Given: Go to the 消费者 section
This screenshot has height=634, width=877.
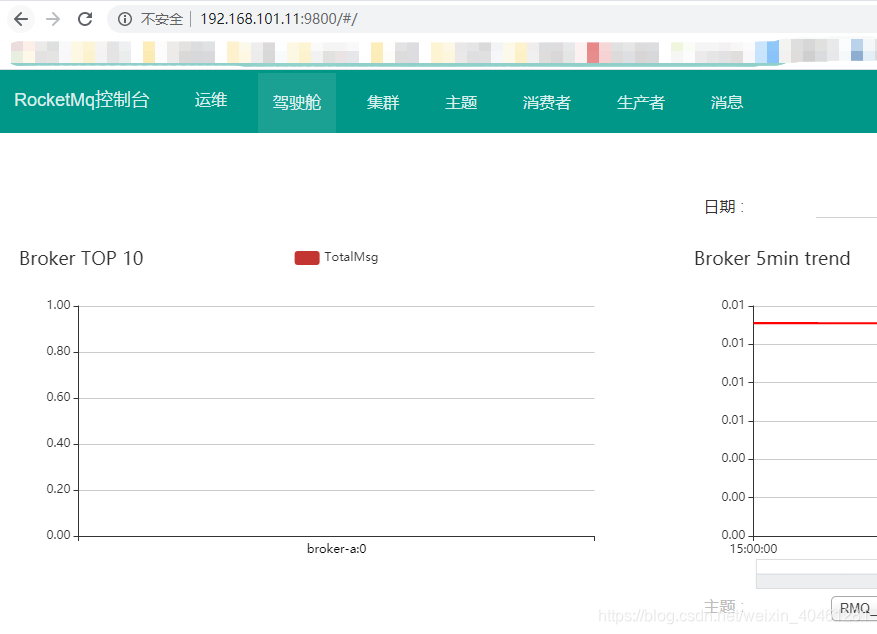Looking at the screenshot, I should (x=546, y=101).
